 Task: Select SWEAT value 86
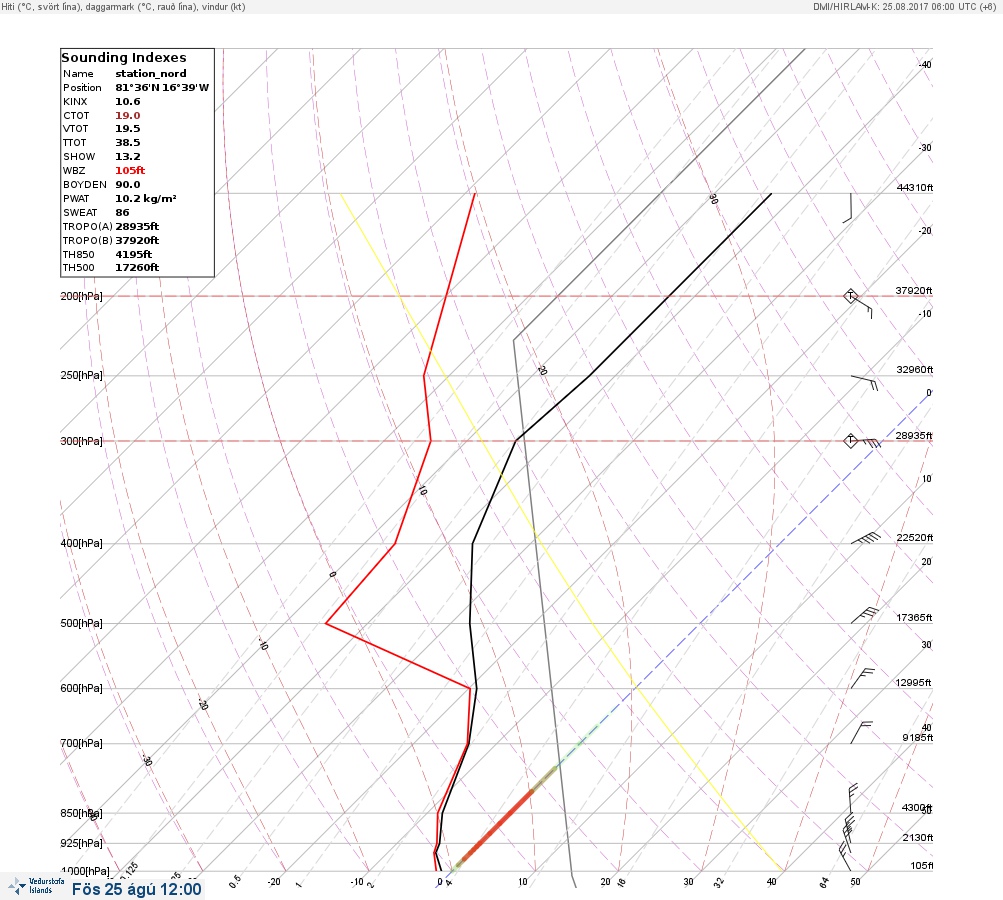(122, 213)
